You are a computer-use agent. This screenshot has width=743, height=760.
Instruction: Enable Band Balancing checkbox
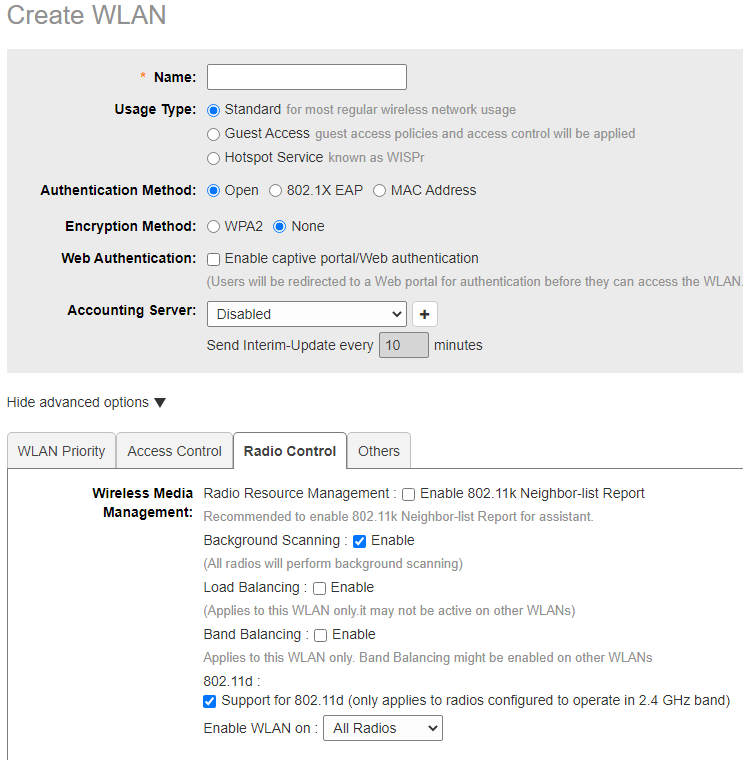click(x=321, y=635)
